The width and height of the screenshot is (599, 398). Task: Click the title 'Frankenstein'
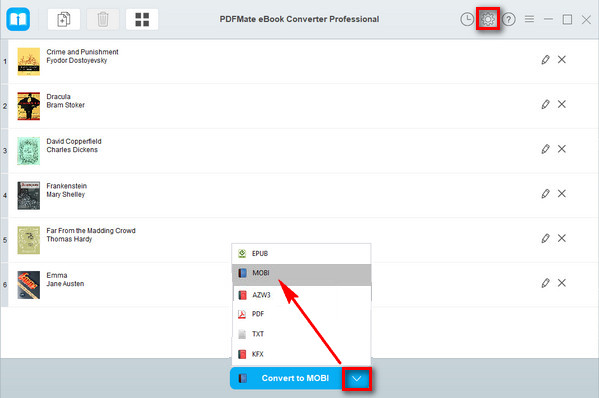pos(66,186)
